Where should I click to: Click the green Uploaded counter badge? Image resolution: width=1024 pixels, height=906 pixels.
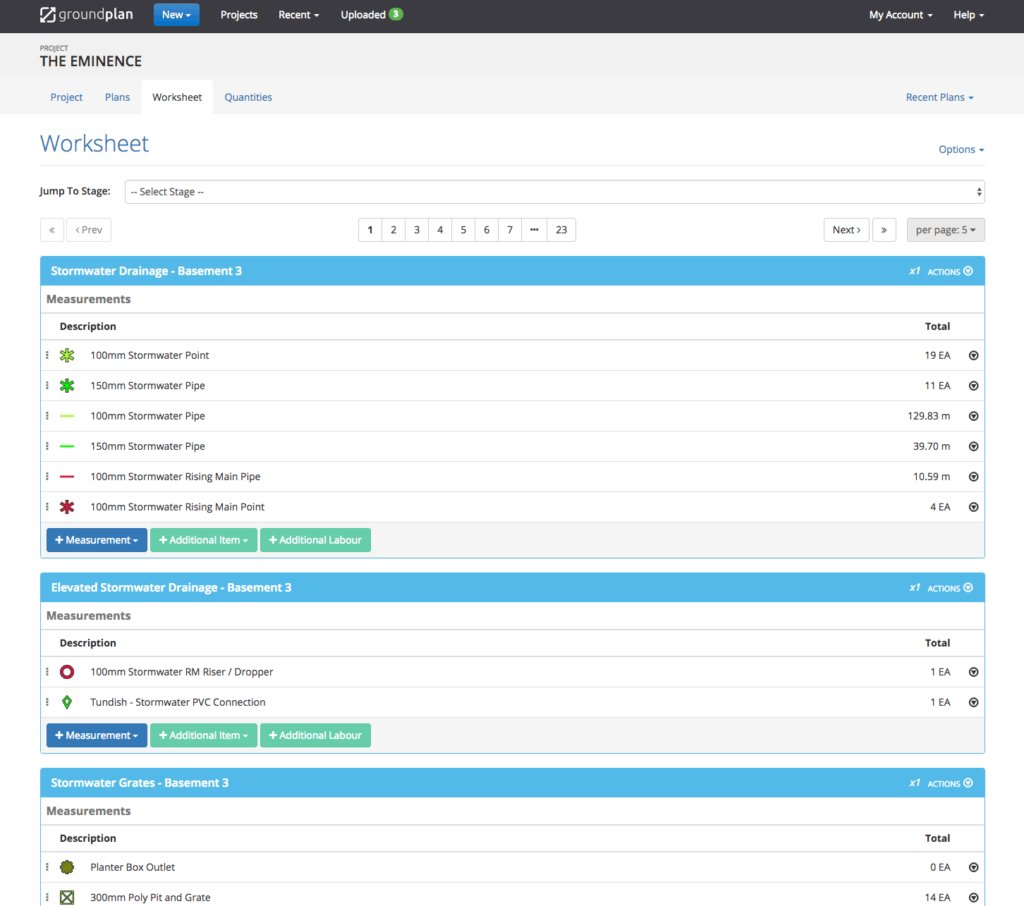(x=399, y=15)
